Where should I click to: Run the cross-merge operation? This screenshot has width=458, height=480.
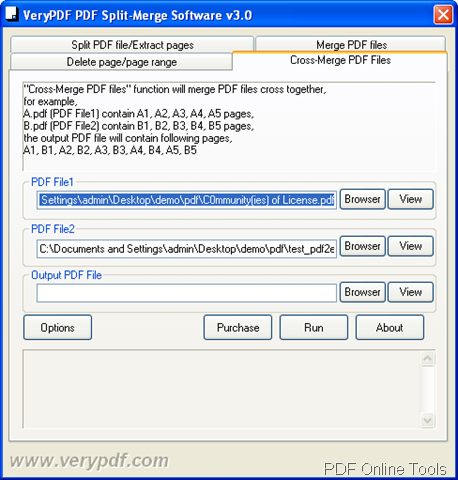coord(314,328)
